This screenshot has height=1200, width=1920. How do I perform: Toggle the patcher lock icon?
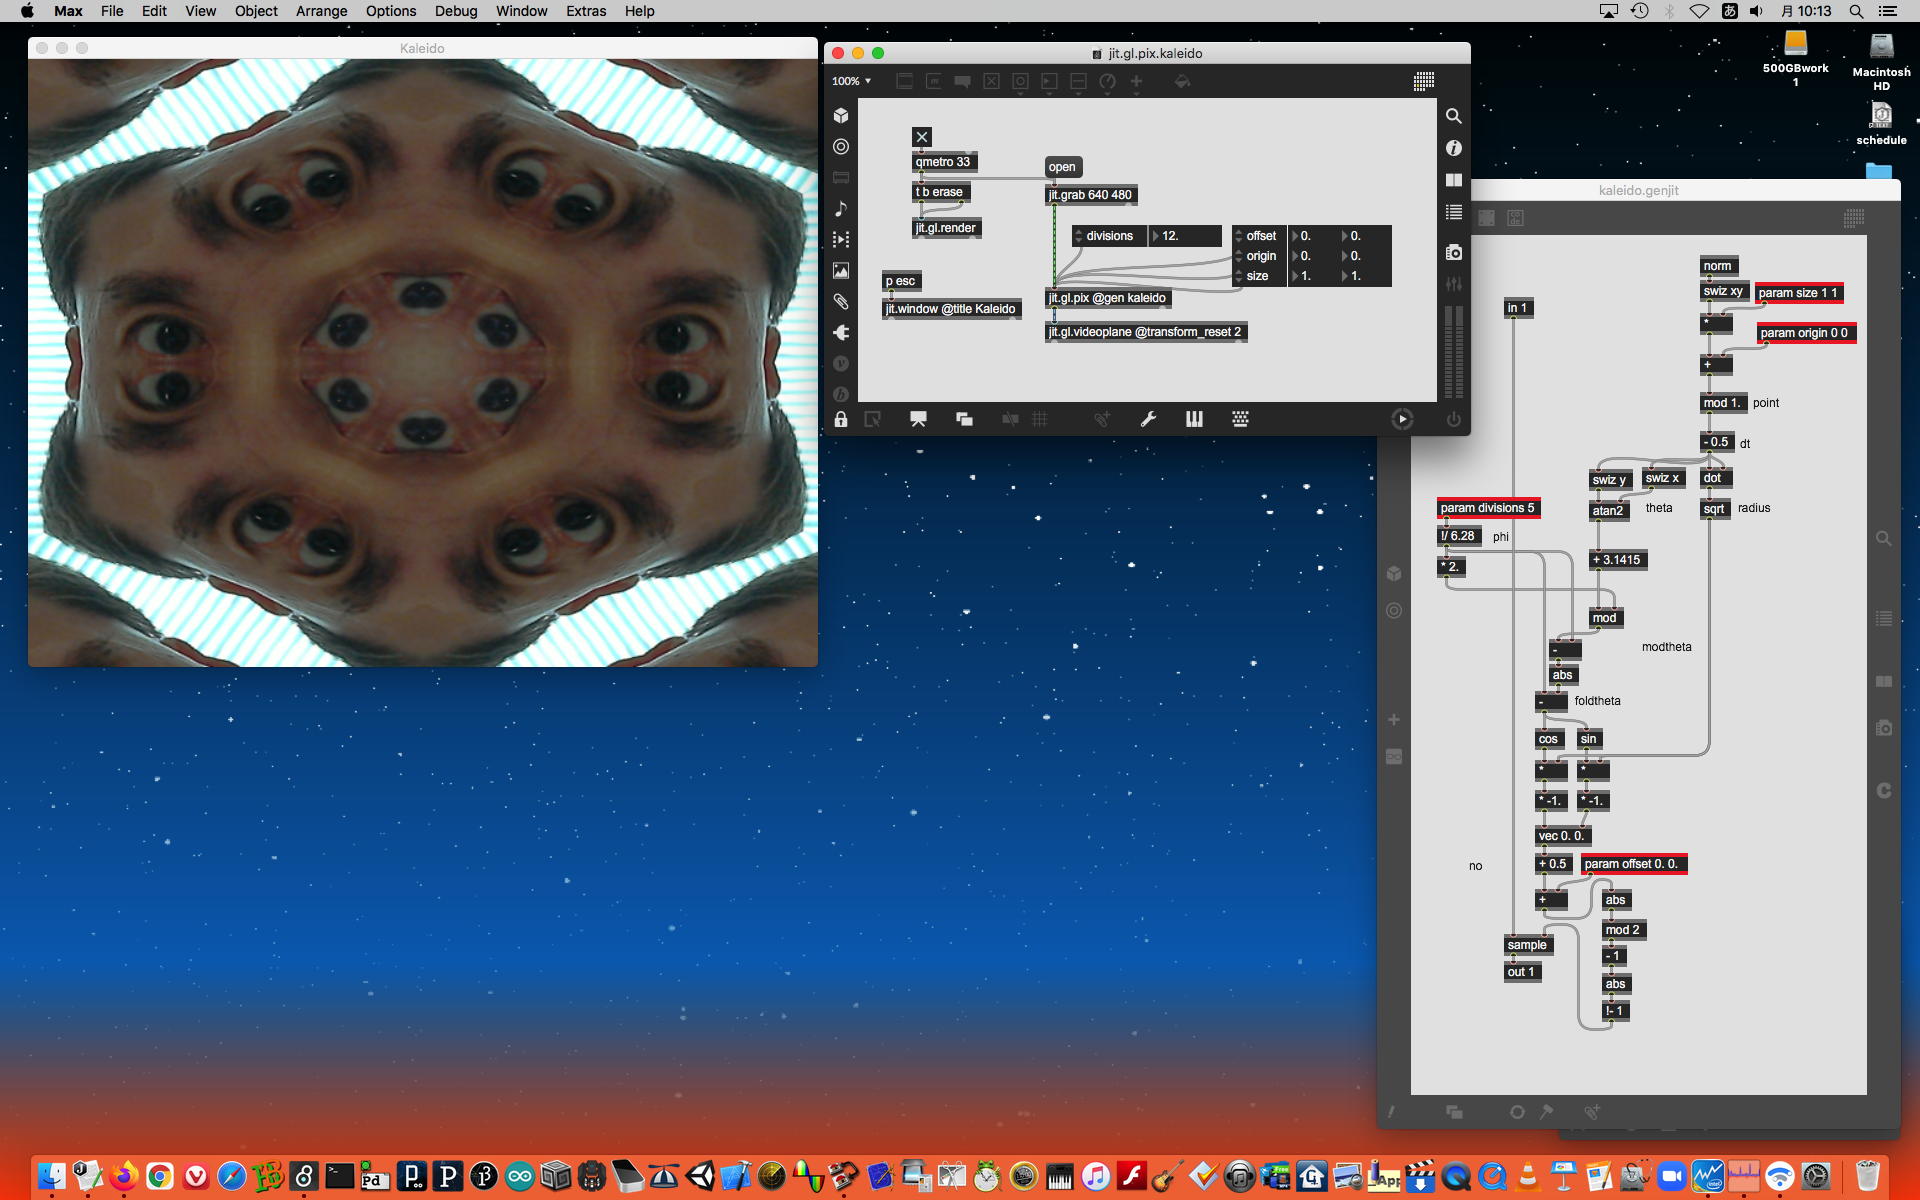pos(841,419)
